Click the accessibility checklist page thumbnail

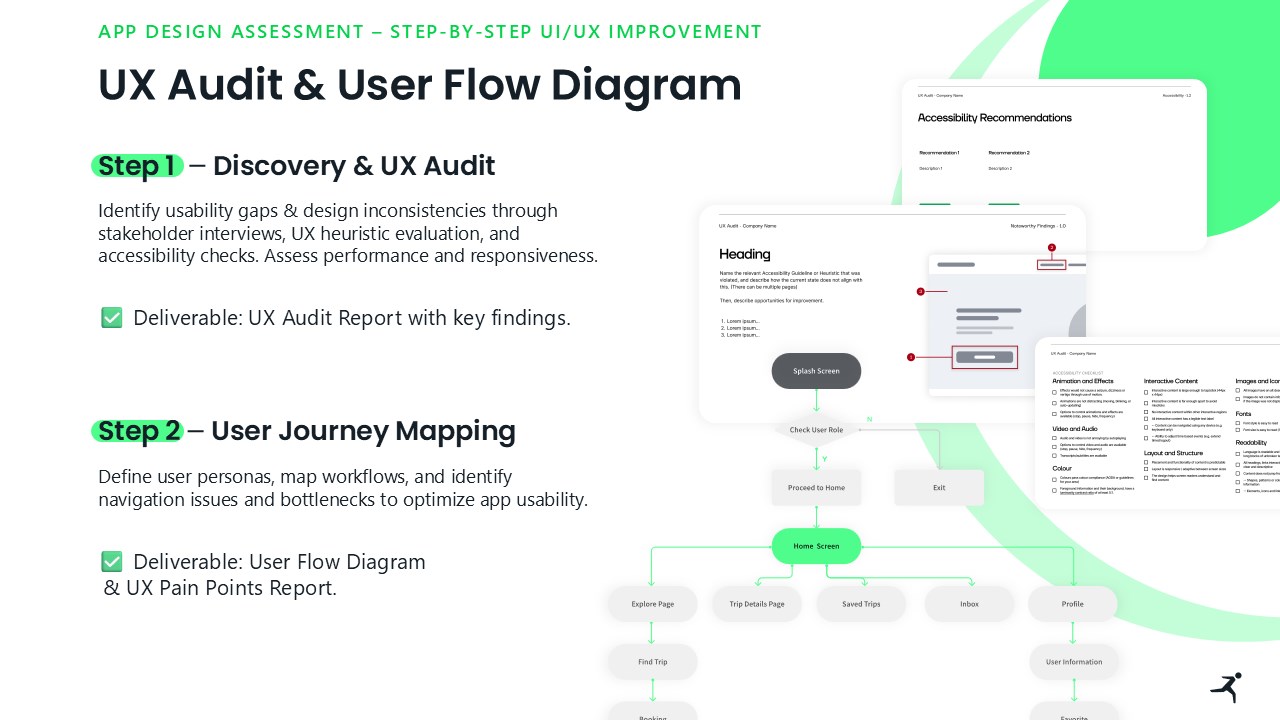click(1158, 423)
